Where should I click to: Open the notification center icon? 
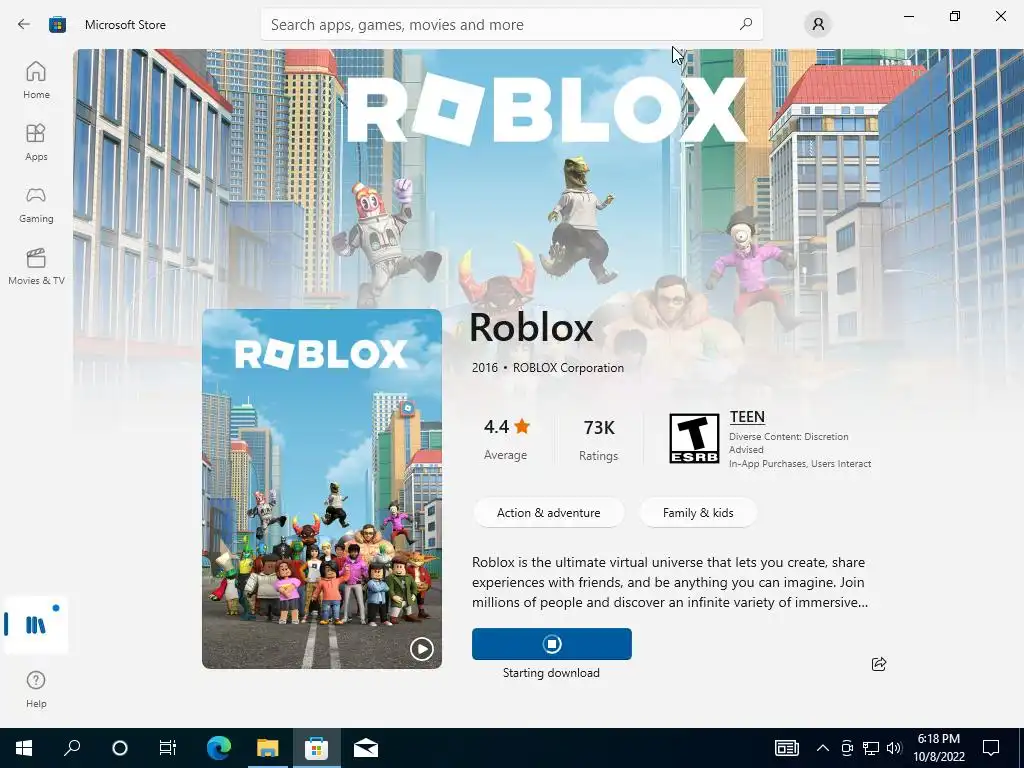pos(991,748)
